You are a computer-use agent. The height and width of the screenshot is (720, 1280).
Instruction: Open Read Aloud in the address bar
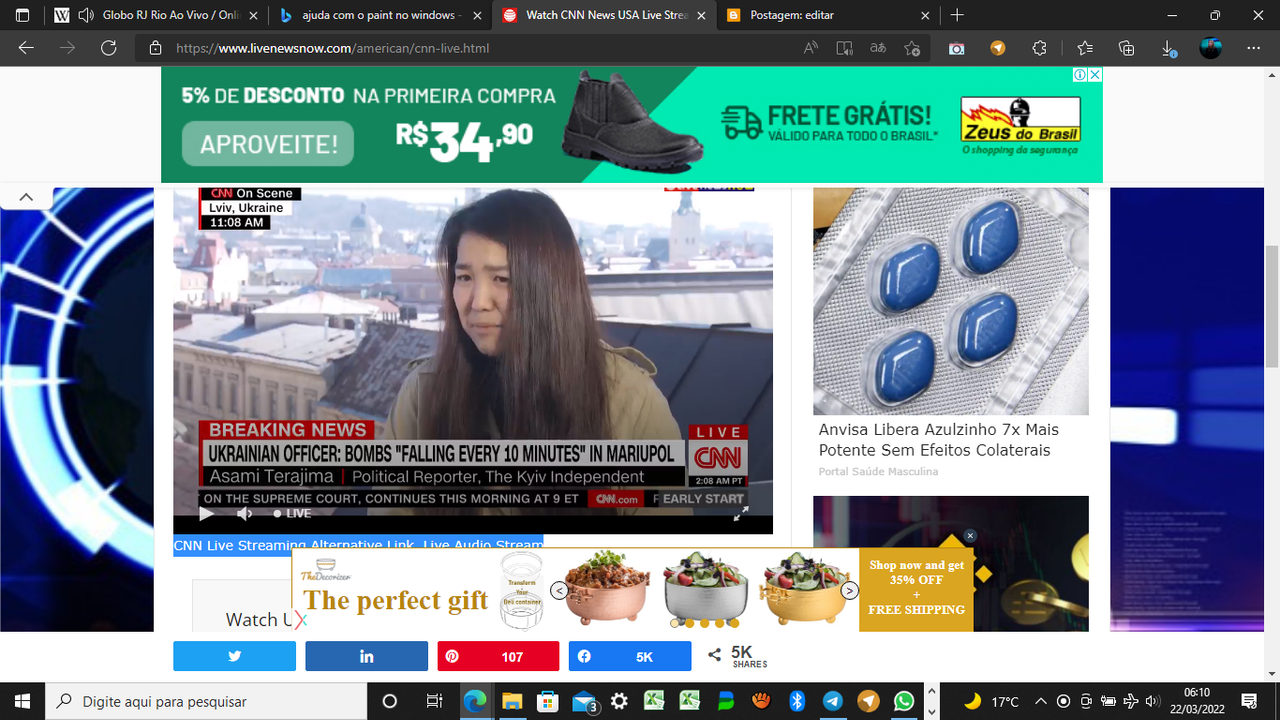[811, 48]
